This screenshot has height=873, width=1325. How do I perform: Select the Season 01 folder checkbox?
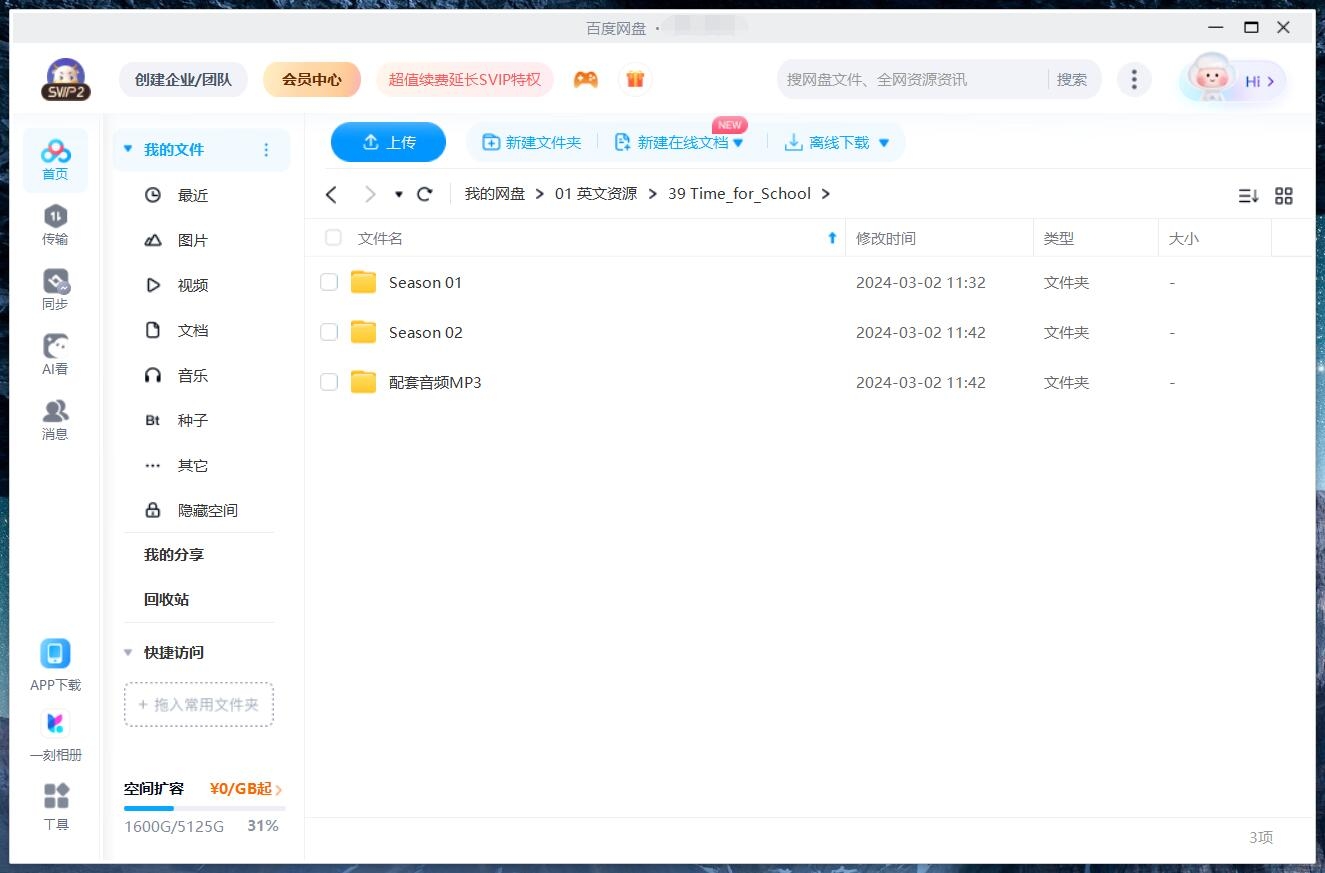[329, 282]
